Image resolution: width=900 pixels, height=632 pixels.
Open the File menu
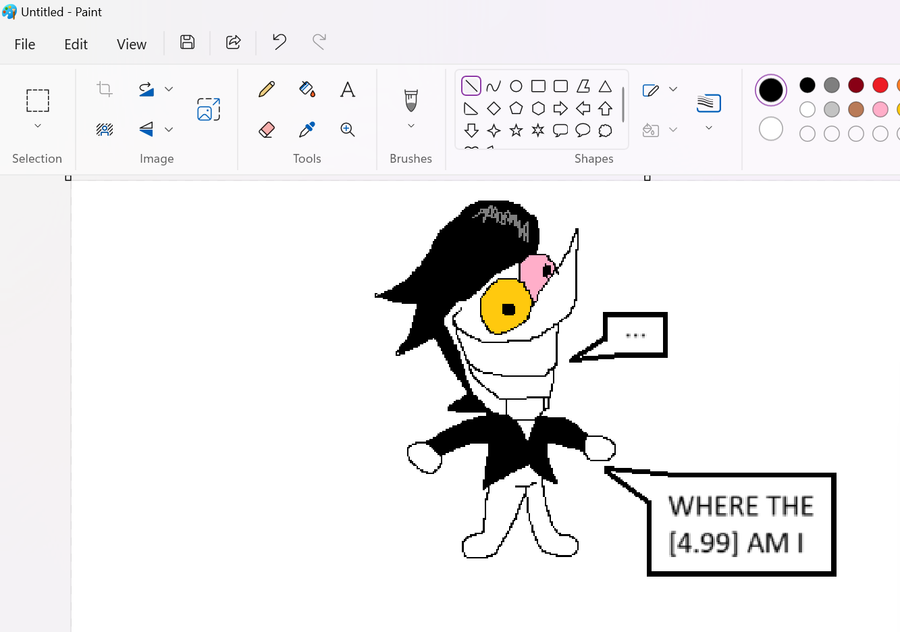pyautogui.click(x=25, y=44)
